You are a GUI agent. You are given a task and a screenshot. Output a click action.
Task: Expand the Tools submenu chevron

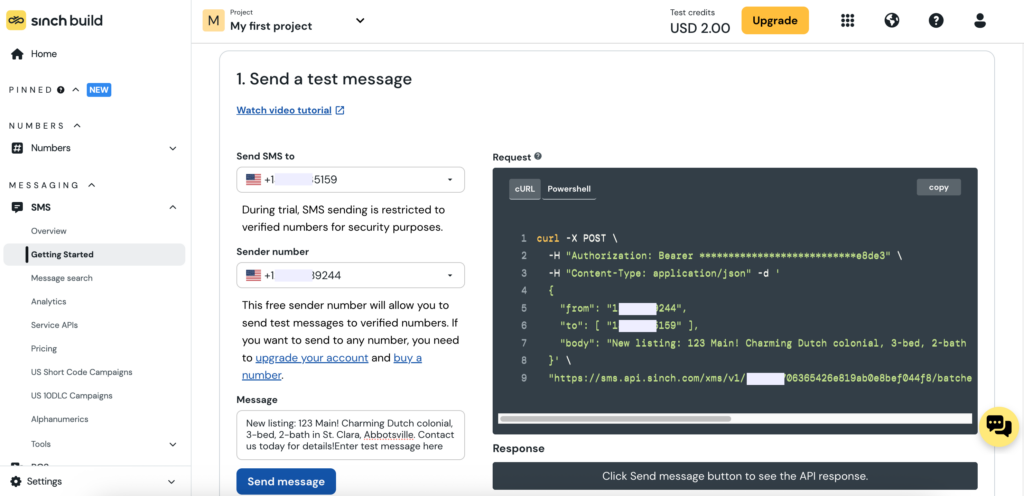point(173,444)
